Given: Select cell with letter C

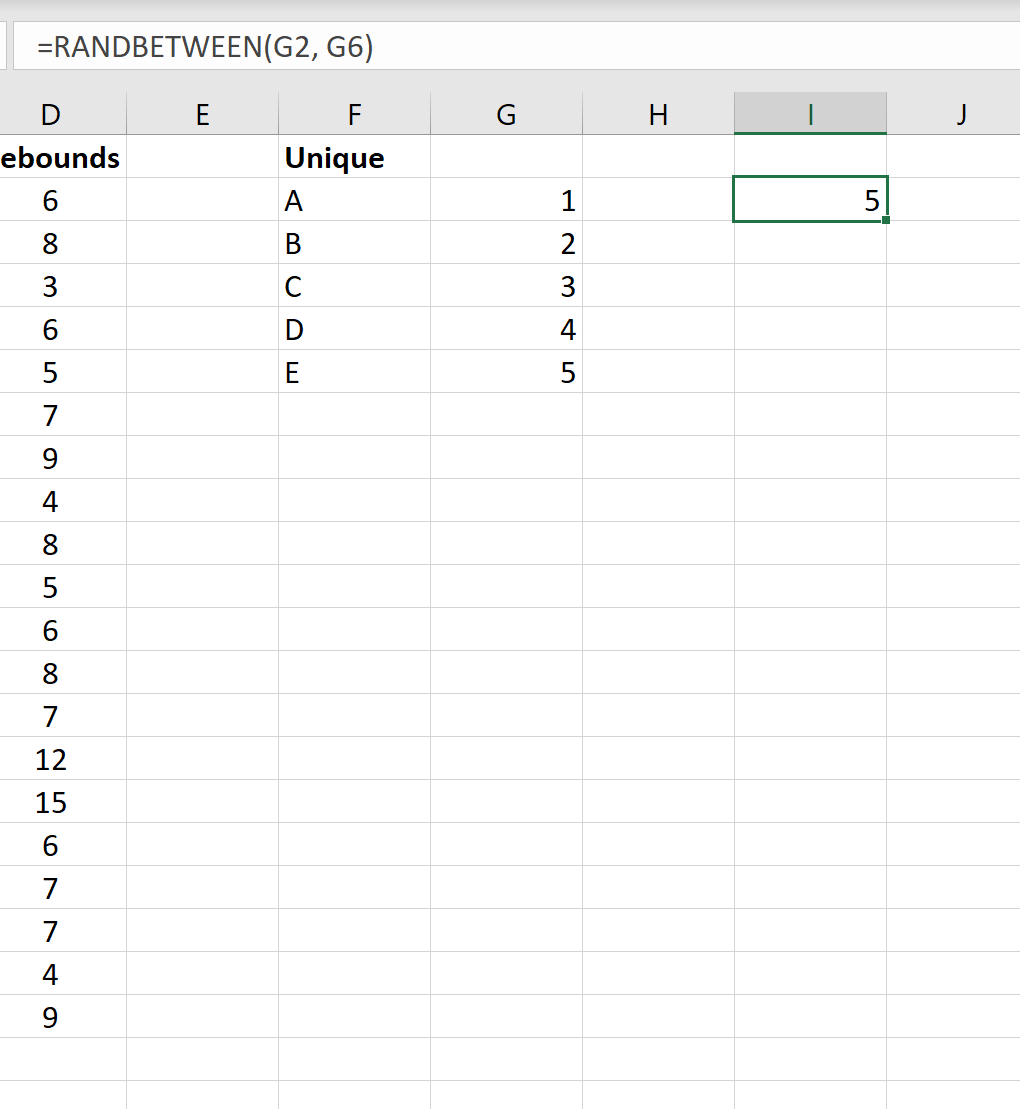Looking at the screenshot, I should click(354, 288).
